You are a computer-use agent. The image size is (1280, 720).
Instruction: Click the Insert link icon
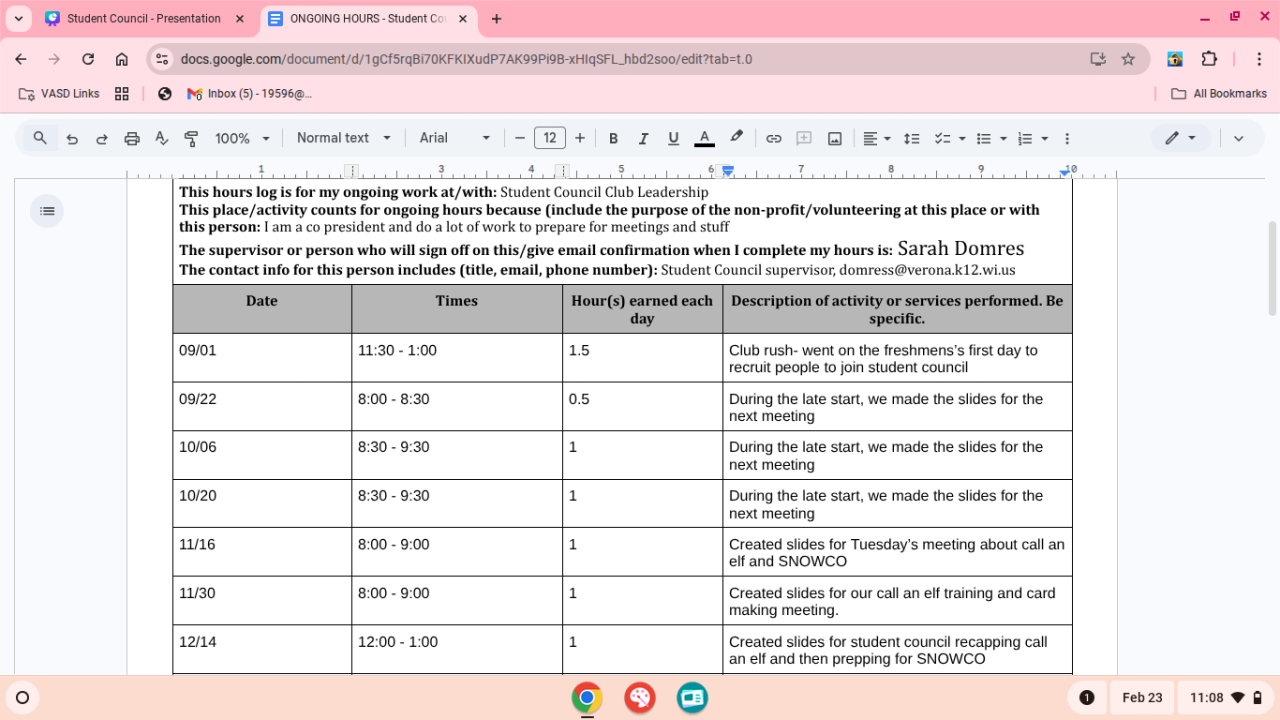click(x=773, y=139)
